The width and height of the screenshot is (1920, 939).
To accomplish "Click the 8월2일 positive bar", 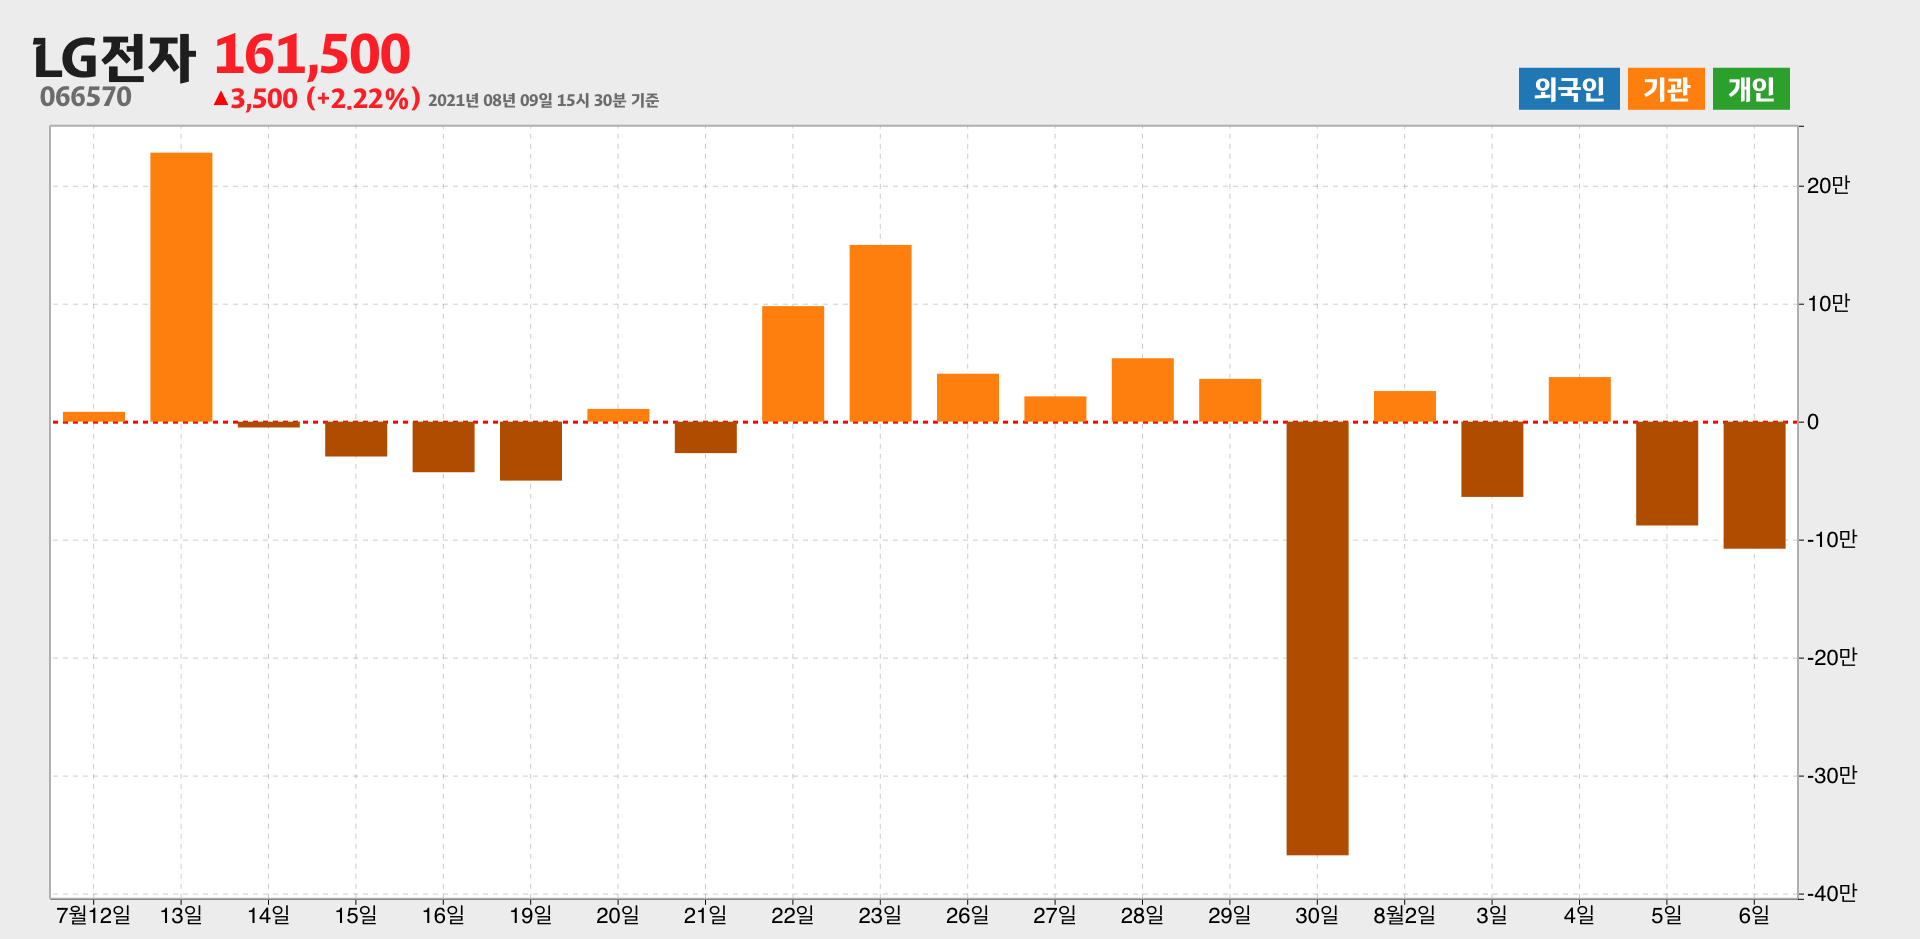I will click(x=1405, y=406).
